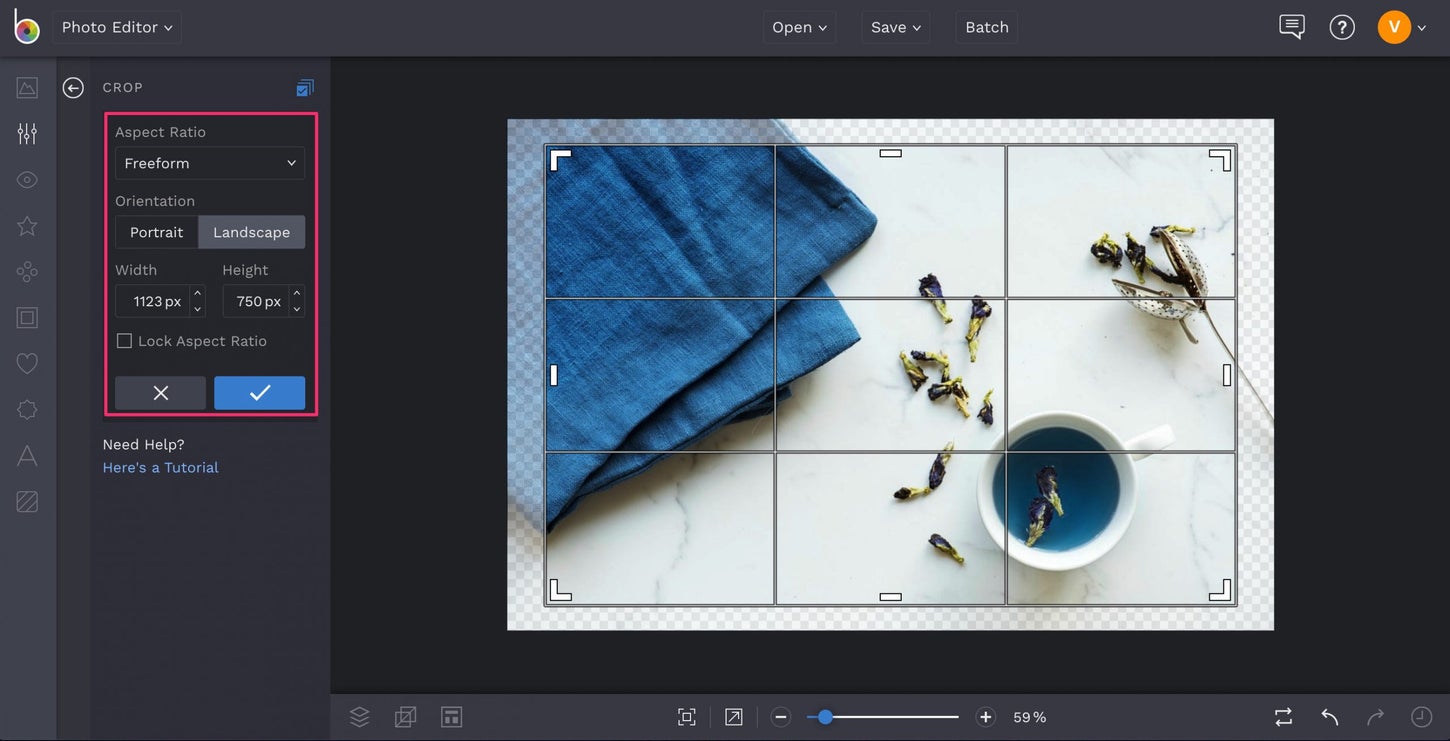Open the Layers panel at bottom toolbar
This screenshot has height=741, width=1450.
[359, 716]
